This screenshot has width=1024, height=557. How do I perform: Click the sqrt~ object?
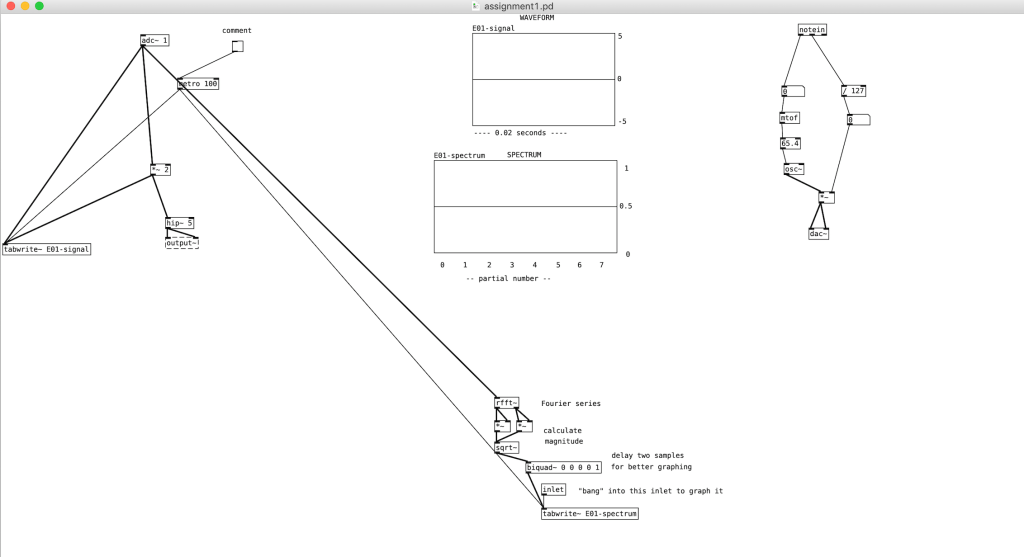pyautogui.click(x=507, y=448)
